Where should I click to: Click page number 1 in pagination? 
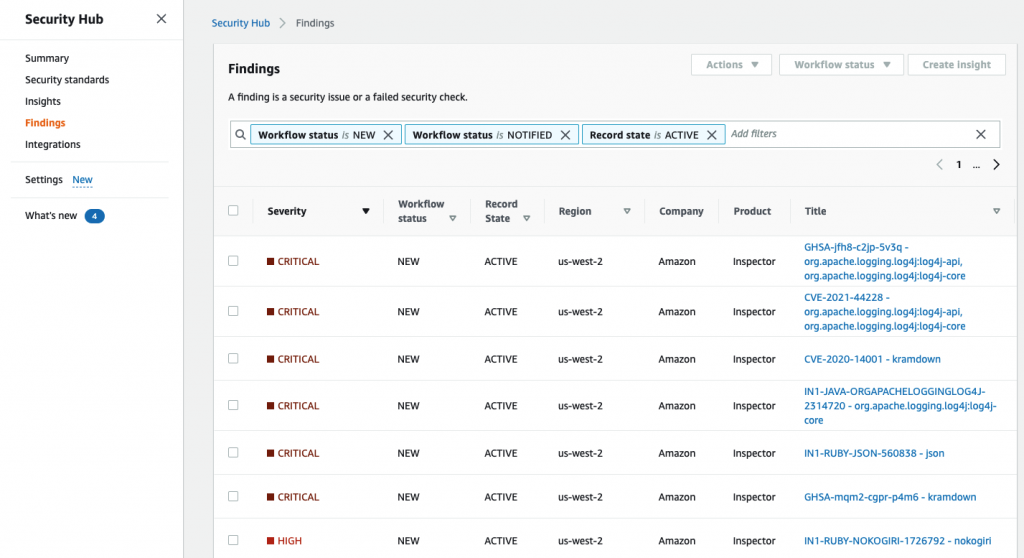(959, 165)
